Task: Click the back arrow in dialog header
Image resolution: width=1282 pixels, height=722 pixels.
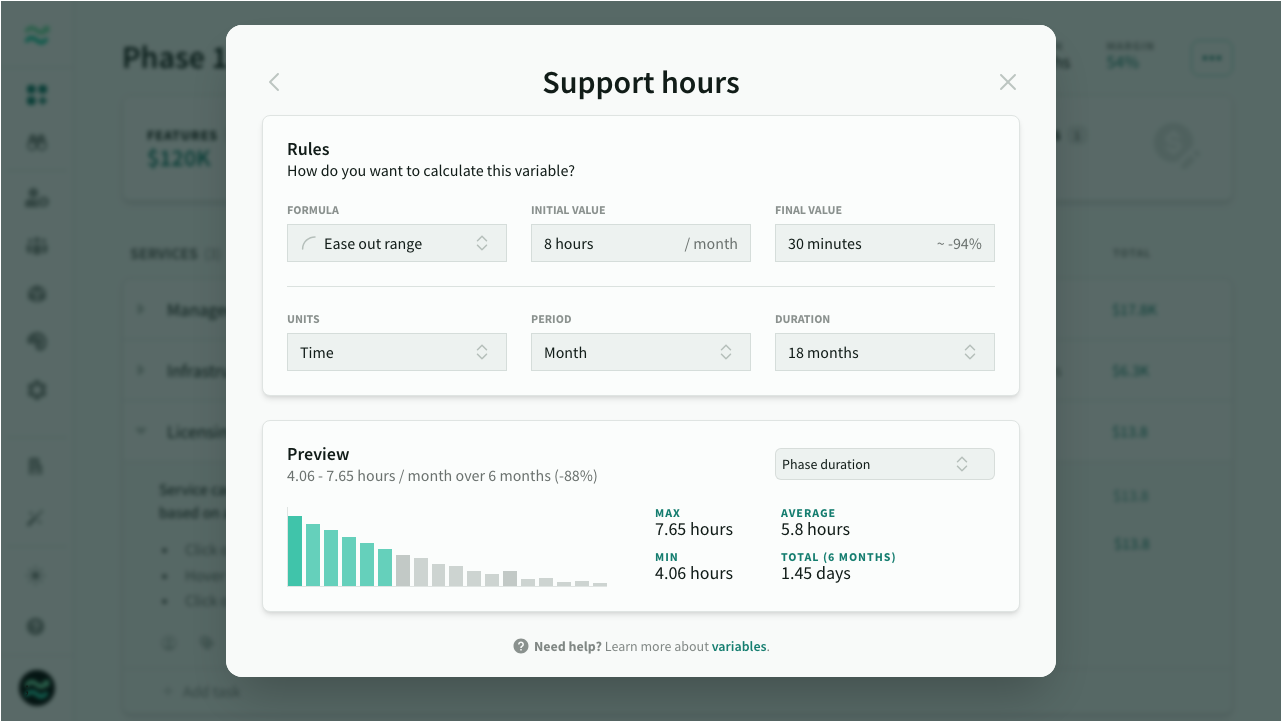Action: coord(274,82)
